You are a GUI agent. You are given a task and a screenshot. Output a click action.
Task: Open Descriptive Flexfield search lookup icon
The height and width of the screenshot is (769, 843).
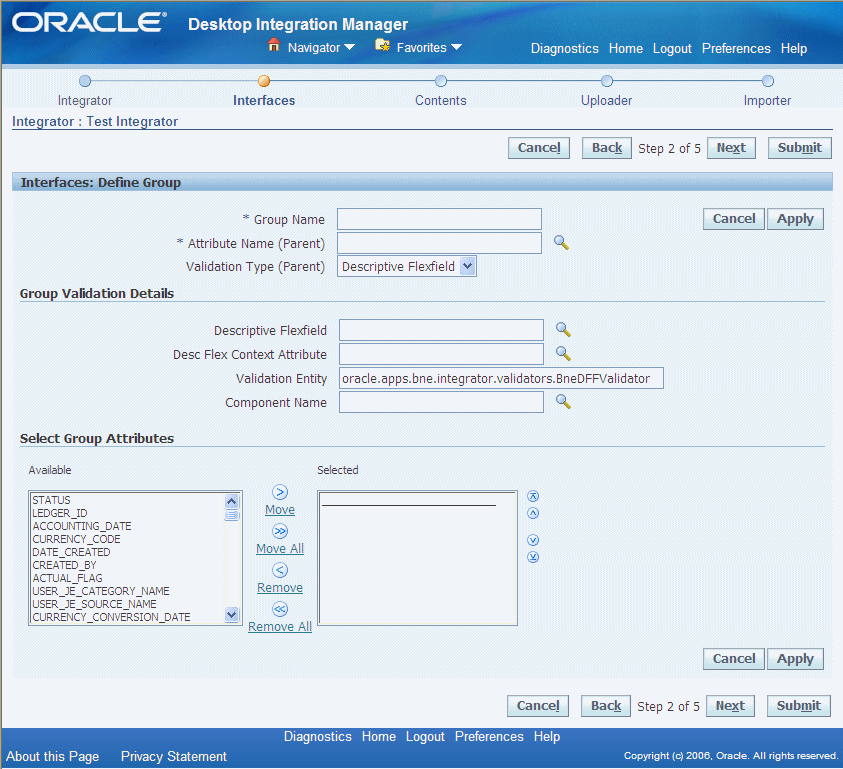pyautogui.click(x=563, y=329)
